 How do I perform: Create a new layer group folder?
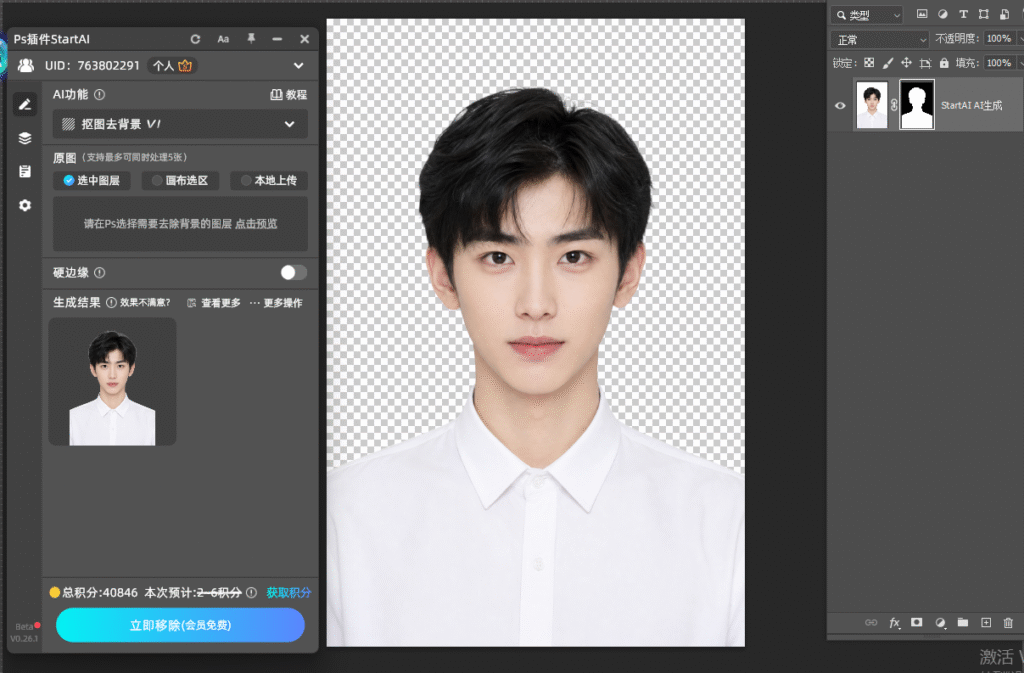click(963, 622)
